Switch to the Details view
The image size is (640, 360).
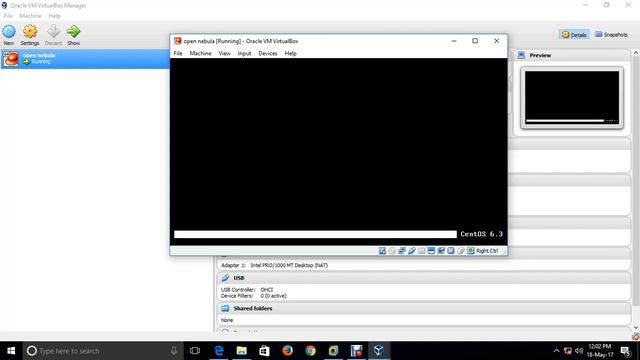pyautogui.click(x=574, y=35)
